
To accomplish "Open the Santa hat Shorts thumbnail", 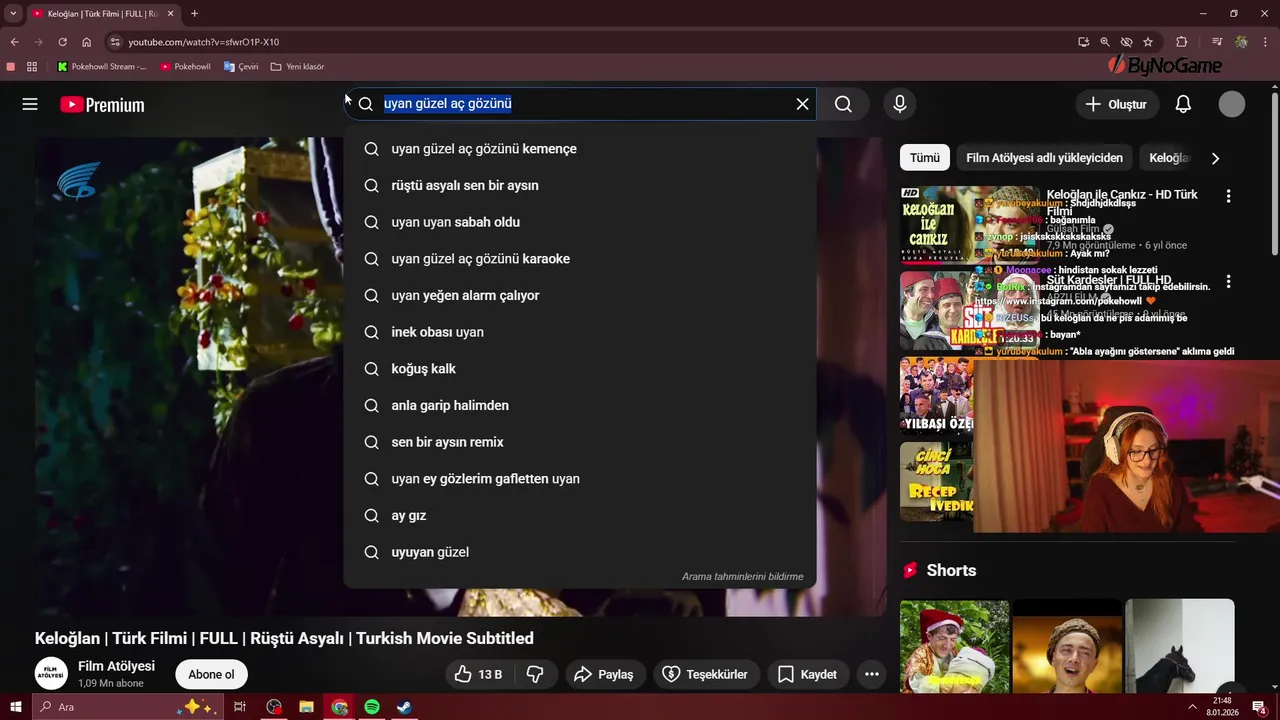I will pos(954,646).
